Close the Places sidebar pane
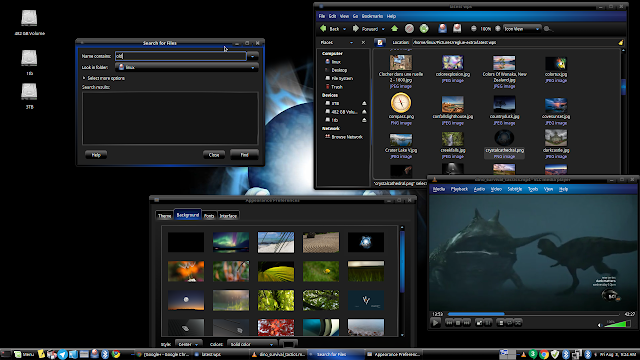640x360 pixels. point(363,42)
